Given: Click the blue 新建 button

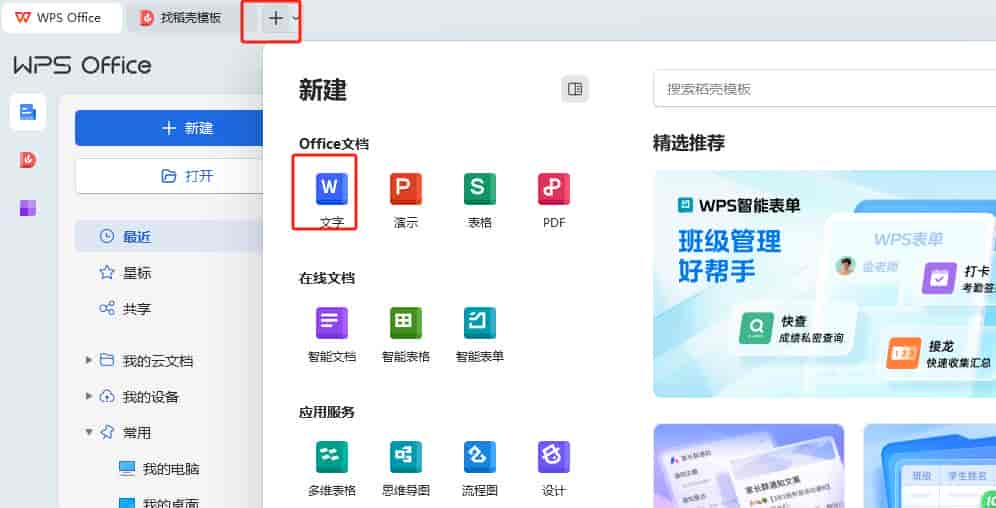Looking at the screenshot, I should click(168, 128).
